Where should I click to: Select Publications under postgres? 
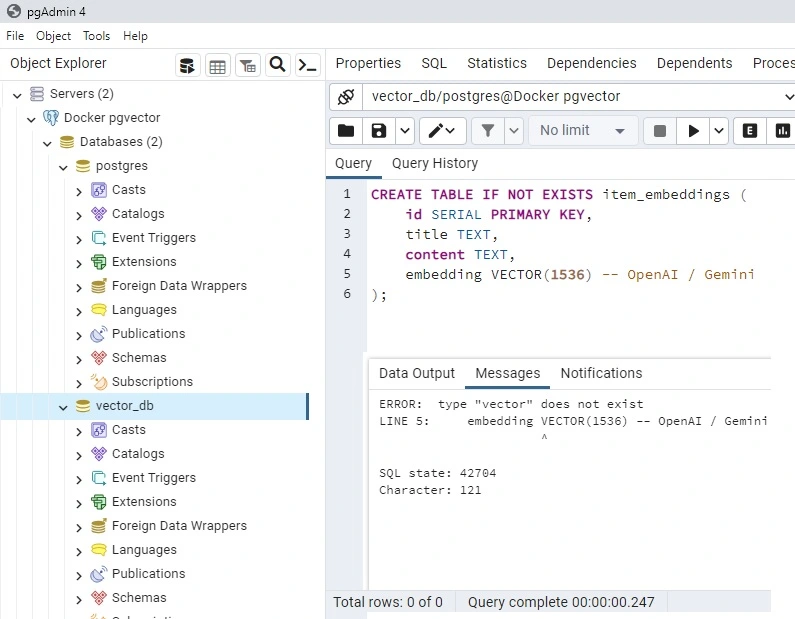(x=149, y=334)
